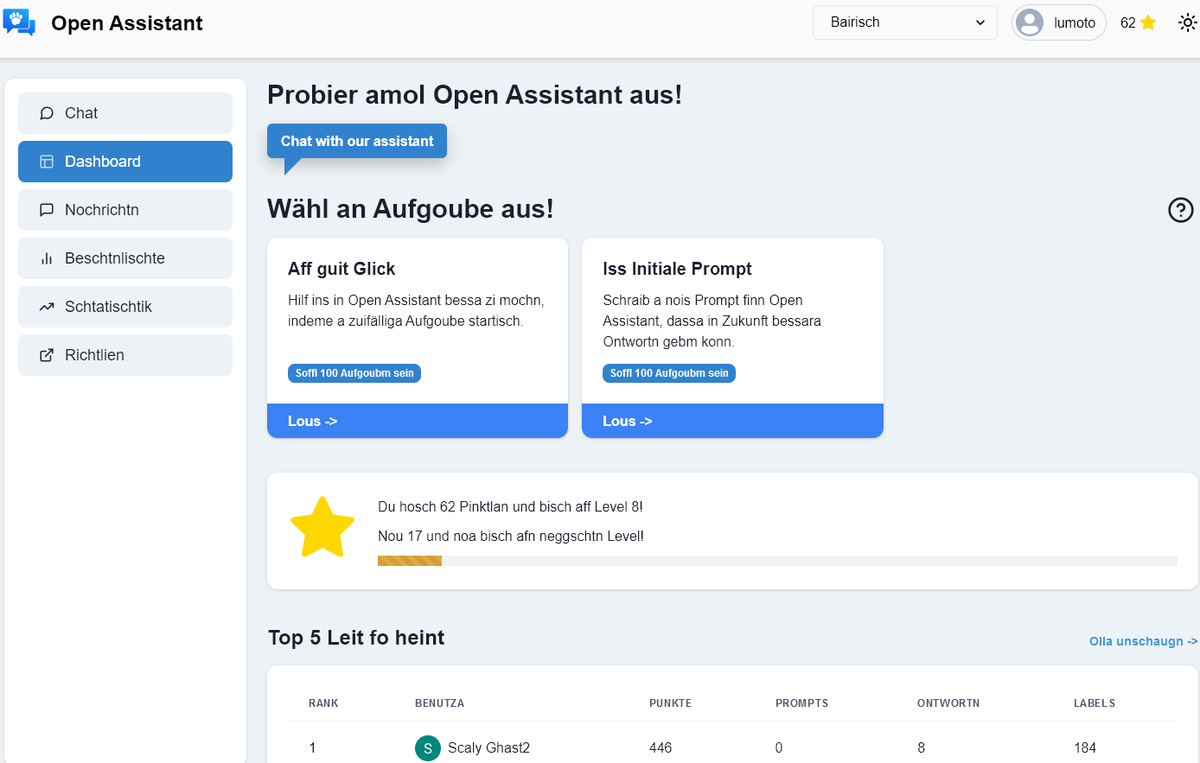Open the Chat sidebar item
This screenshot has width=1200, height=763.
coord(125,113)
